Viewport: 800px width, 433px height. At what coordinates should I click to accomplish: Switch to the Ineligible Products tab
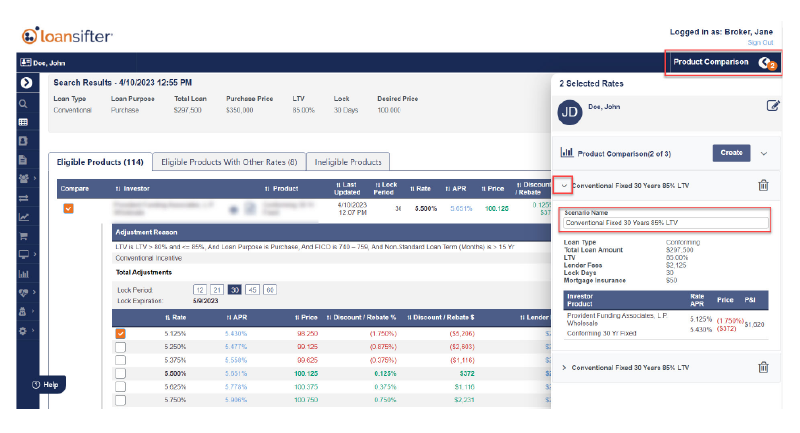346,161
